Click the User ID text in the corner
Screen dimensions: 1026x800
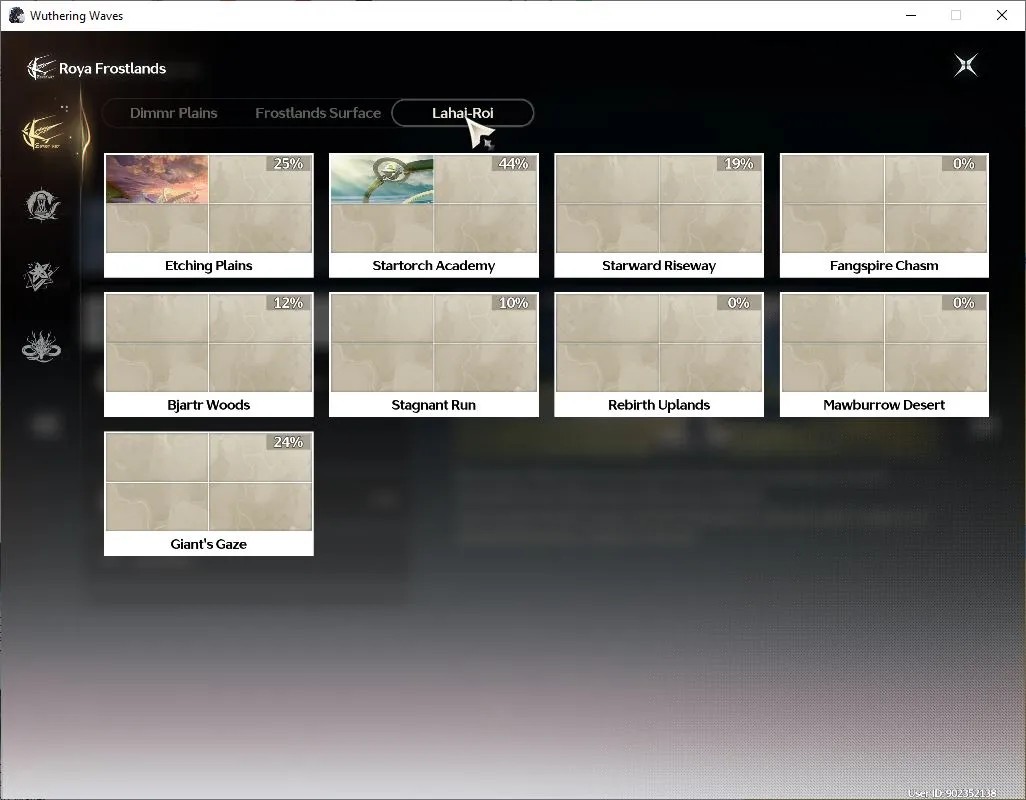pyautogui.click(x=952, y=793)
